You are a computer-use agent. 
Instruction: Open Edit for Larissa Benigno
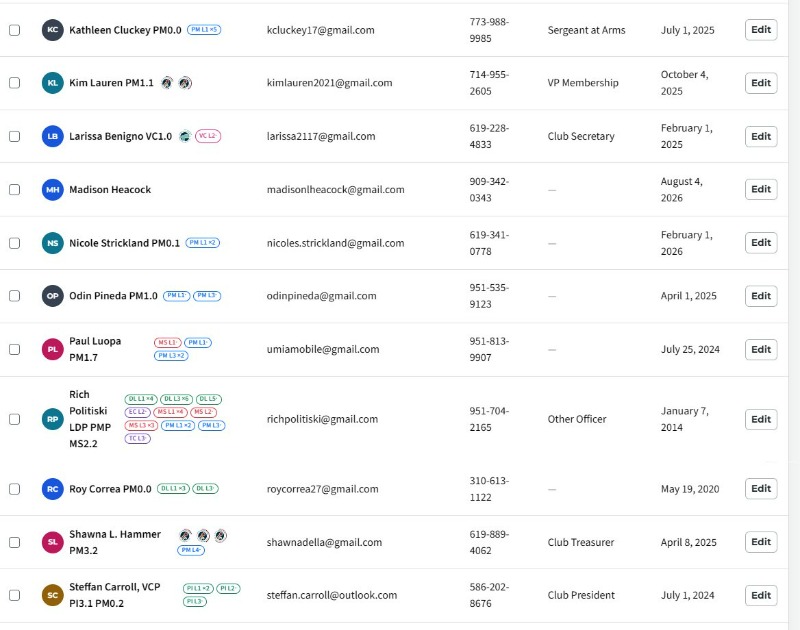[761, 136]
